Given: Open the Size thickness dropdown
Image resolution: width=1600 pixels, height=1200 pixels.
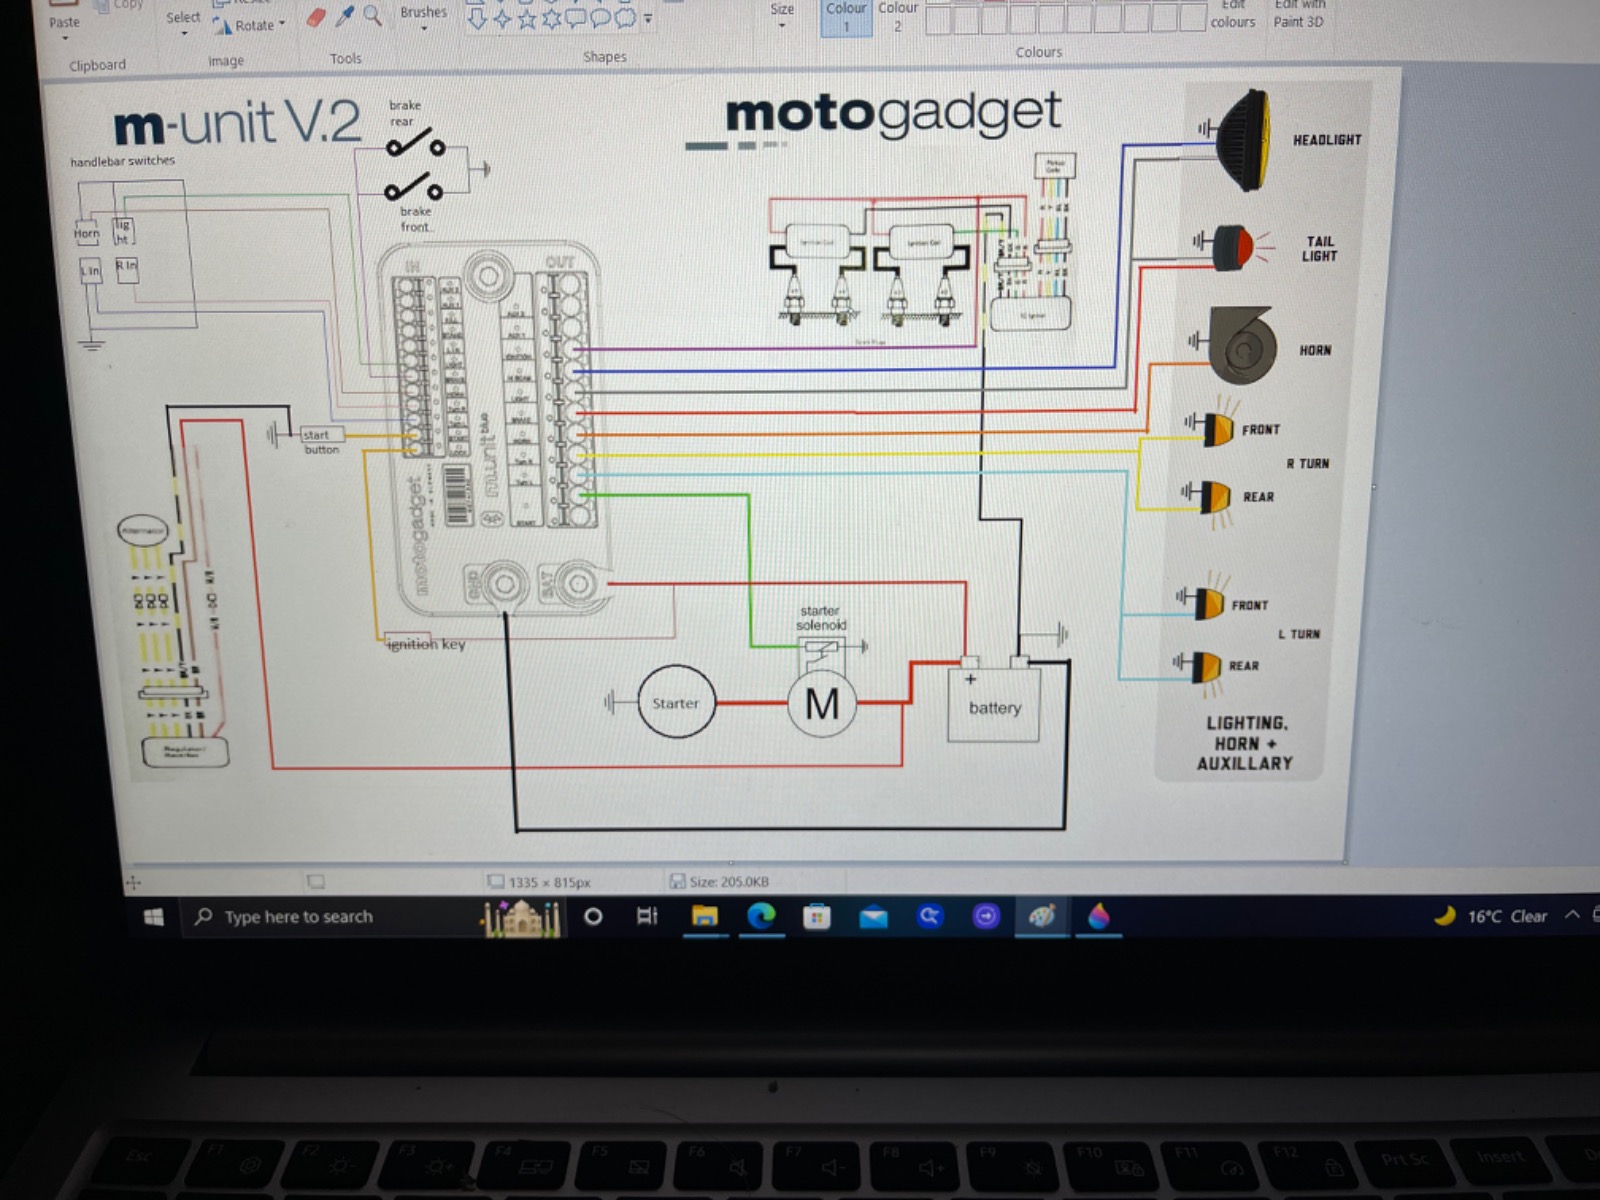Looking at the screenshot, I should 782,14.
